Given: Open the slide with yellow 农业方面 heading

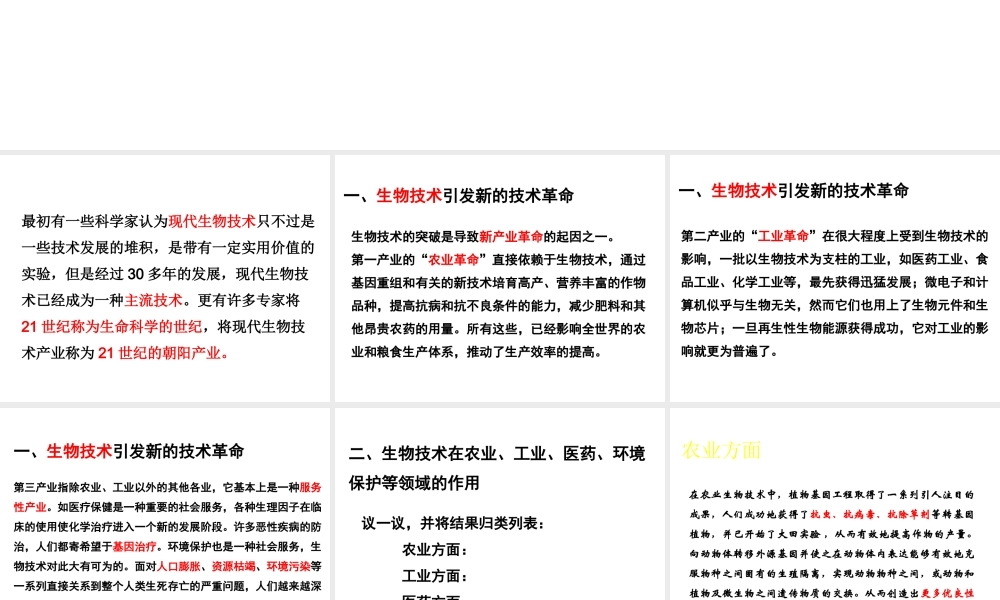Looking at the screenshot, I should [x=835, y=504].
